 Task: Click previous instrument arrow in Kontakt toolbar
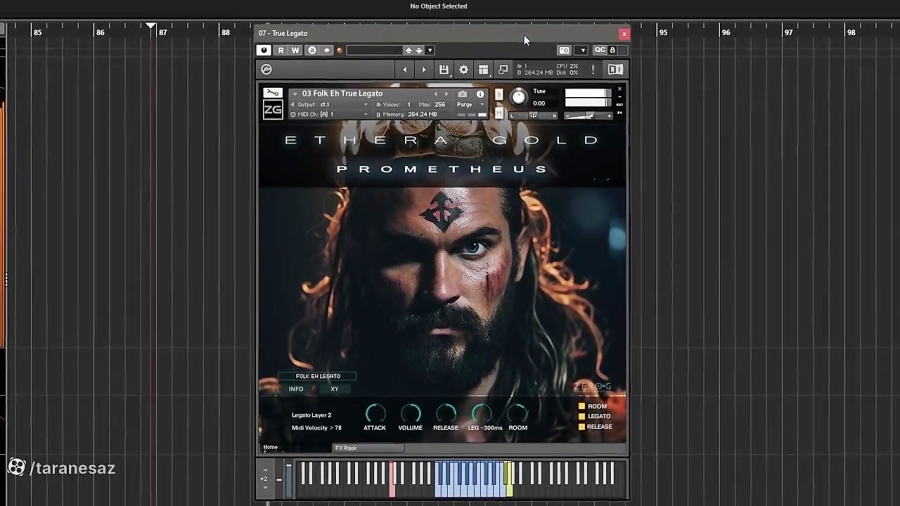click(405, 70)
